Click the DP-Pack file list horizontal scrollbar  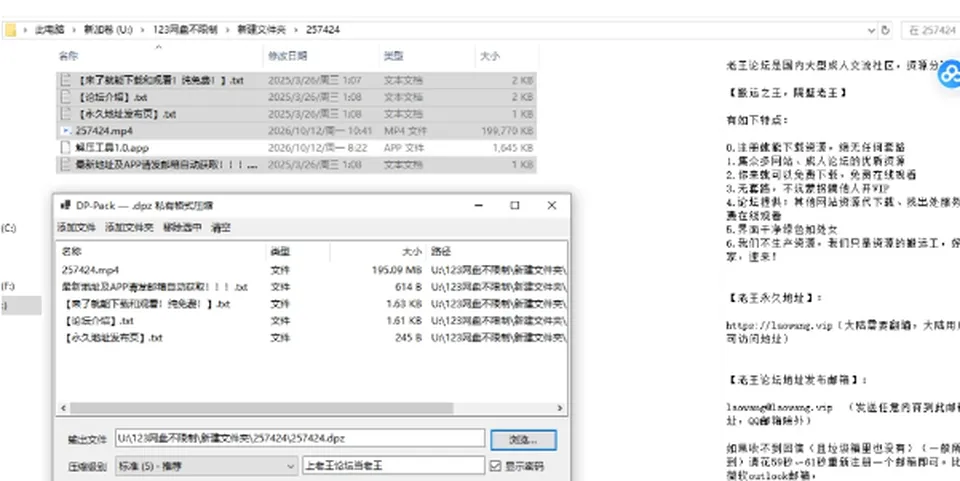click(x=262, y=408)
